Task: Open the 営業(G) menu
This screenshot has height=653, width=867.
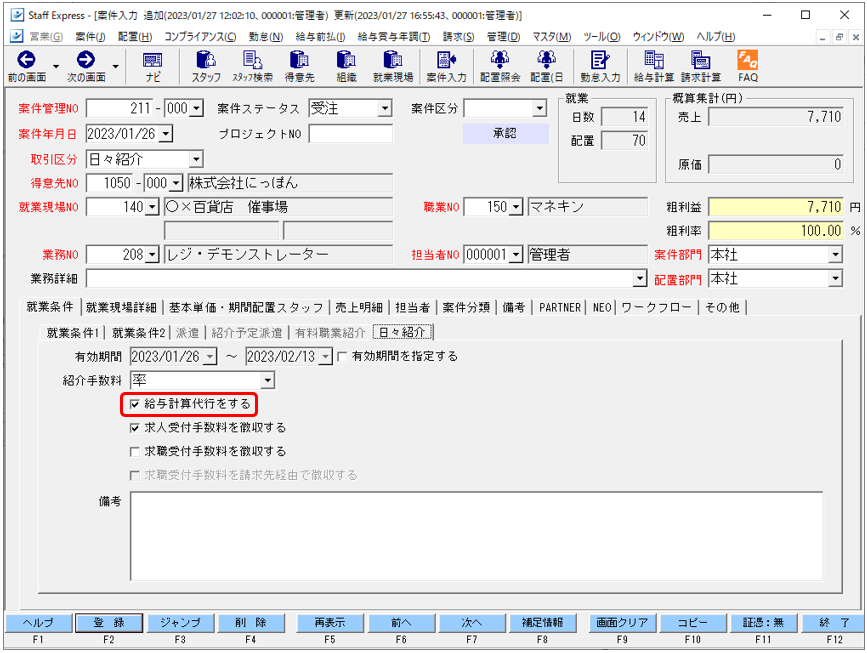Action: tap(46, 36)
